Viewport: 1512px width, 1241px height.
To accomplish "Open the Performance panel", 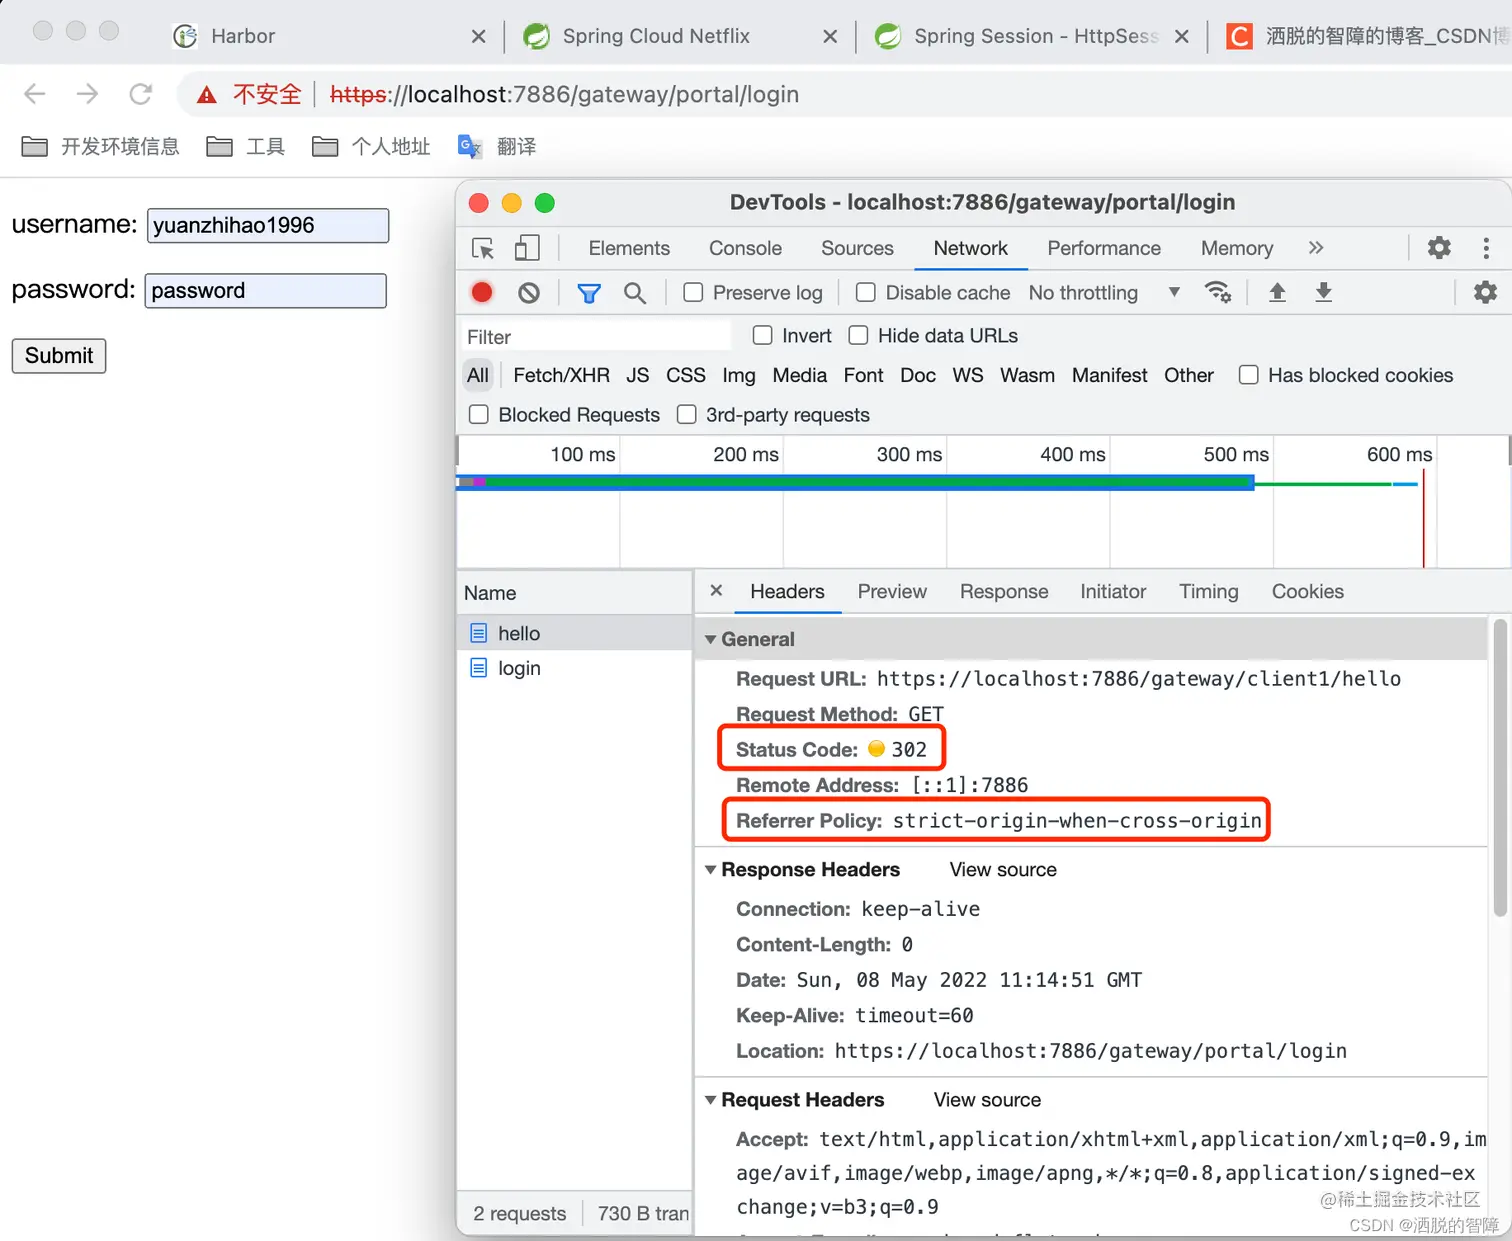I will [x=1104, y=248].
